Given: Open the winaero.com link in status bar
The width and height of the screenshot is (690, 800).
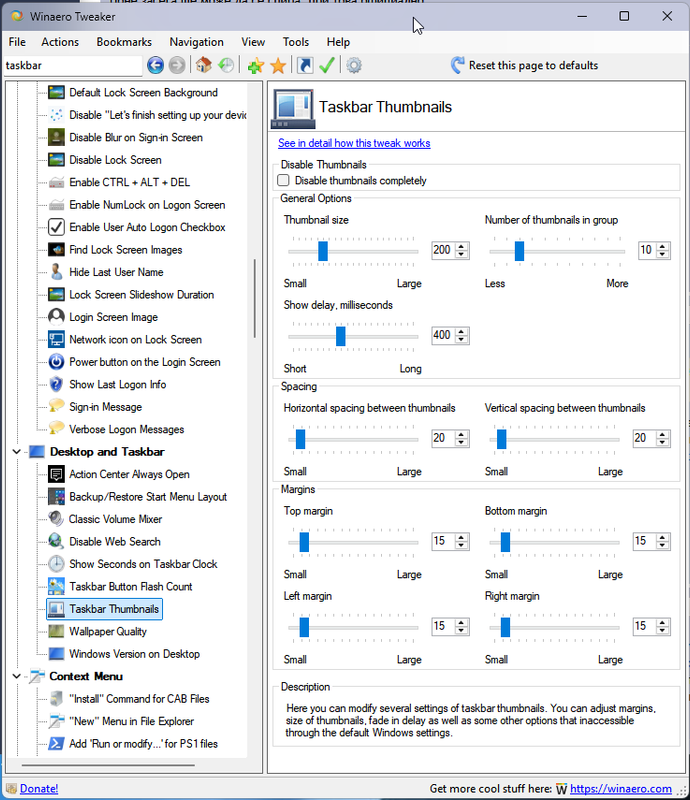Looking at the screenshot, I should [x=621, y=788].
